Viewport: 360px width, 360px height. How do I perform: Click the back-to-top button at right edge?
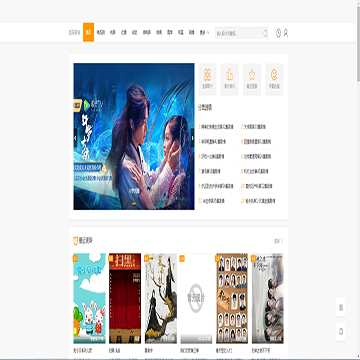pos(341,307)
